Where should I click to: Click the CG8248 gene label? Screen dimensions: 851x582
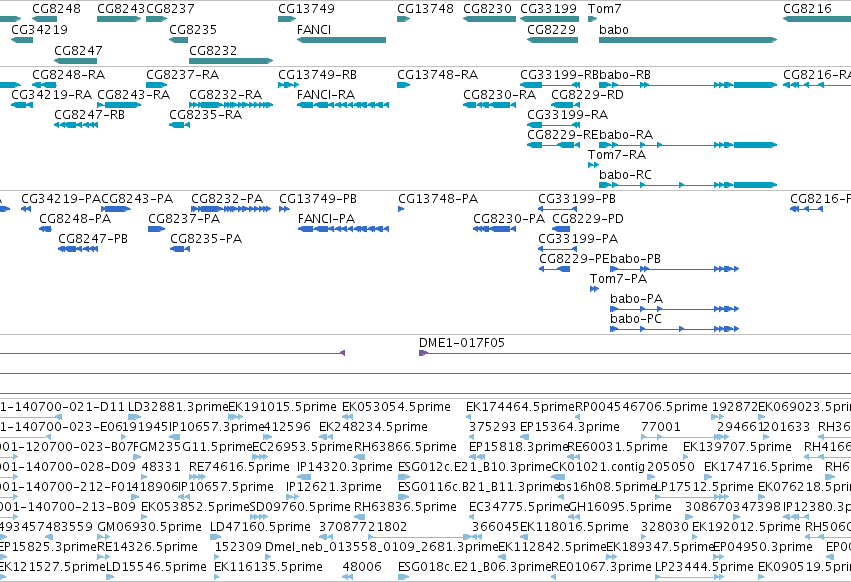point(56,9)
